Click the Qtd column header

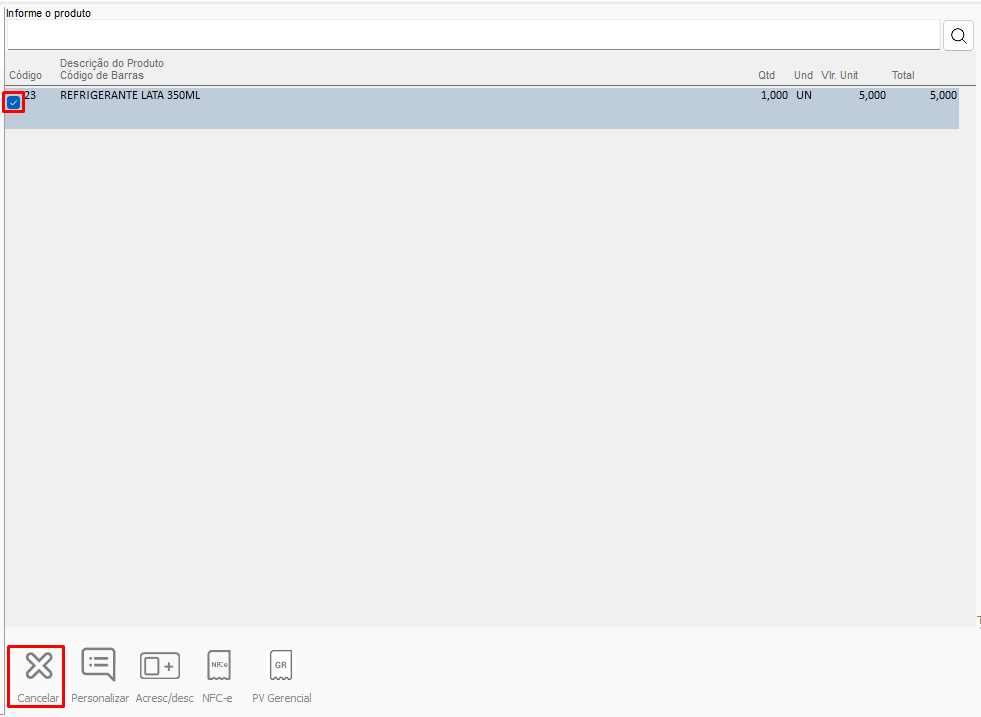point(766,76)
